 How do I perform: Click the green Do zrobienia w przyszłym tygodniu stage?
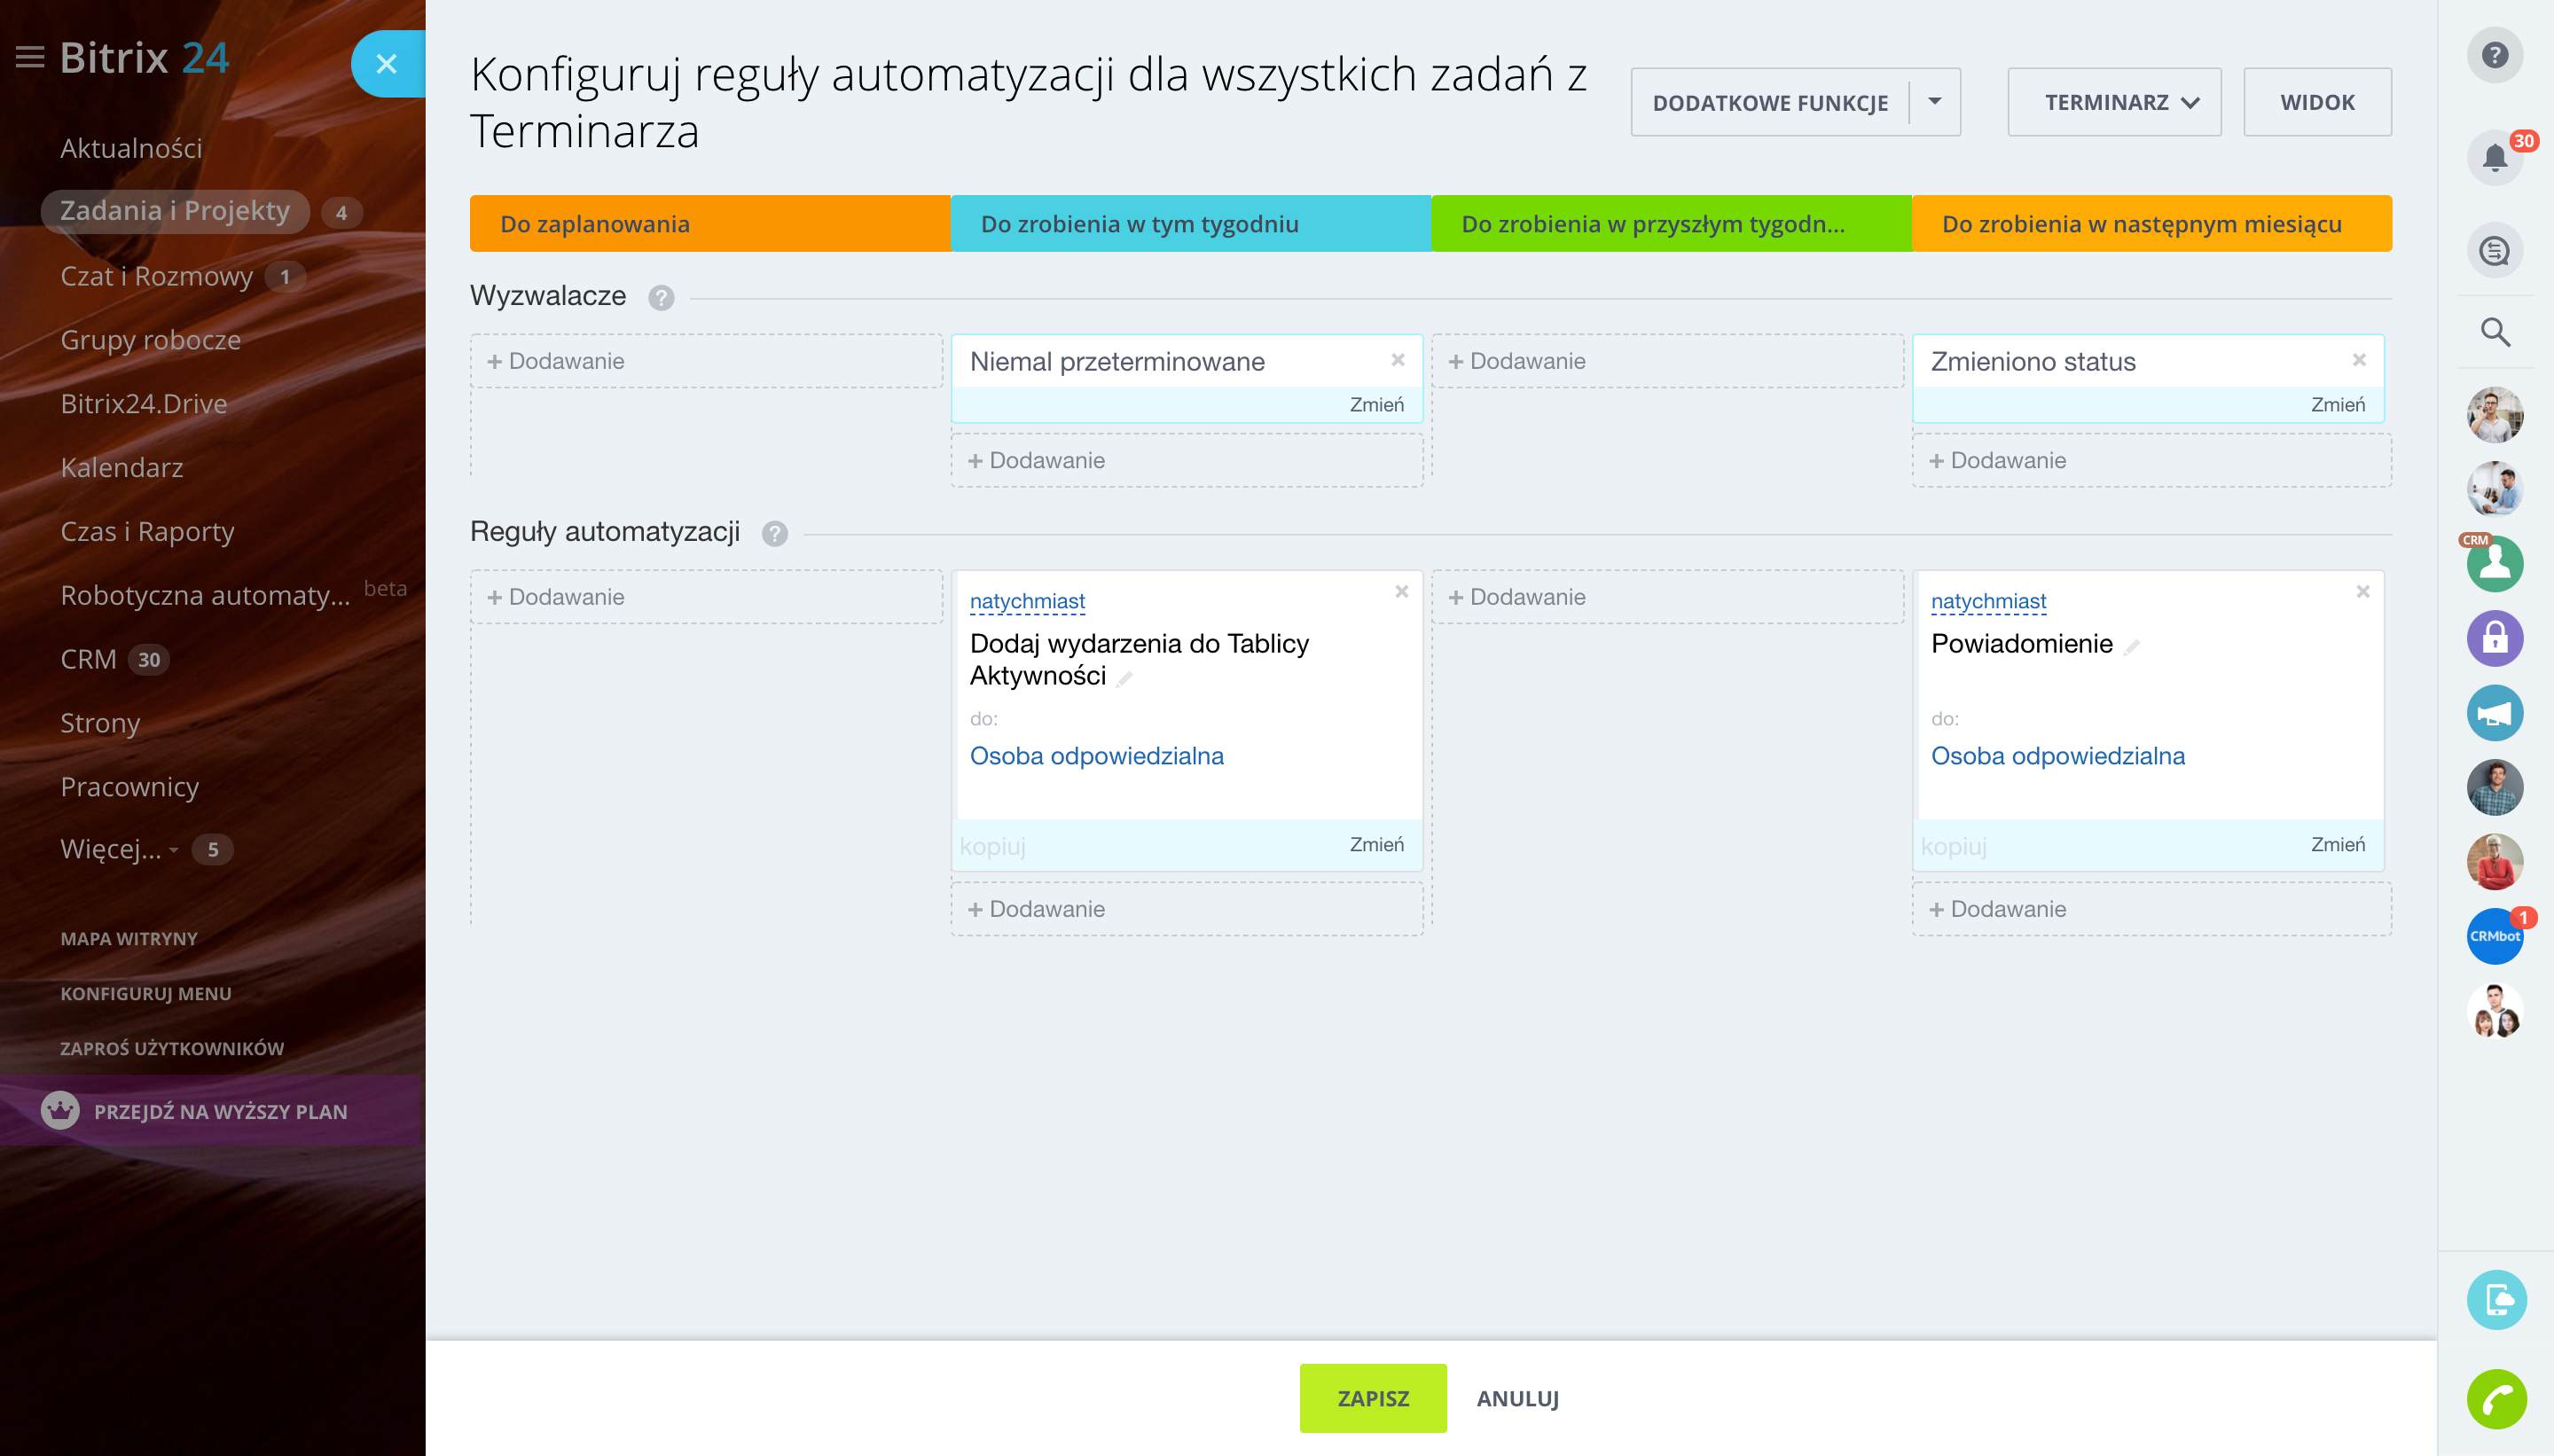[x=1670, y=224]
